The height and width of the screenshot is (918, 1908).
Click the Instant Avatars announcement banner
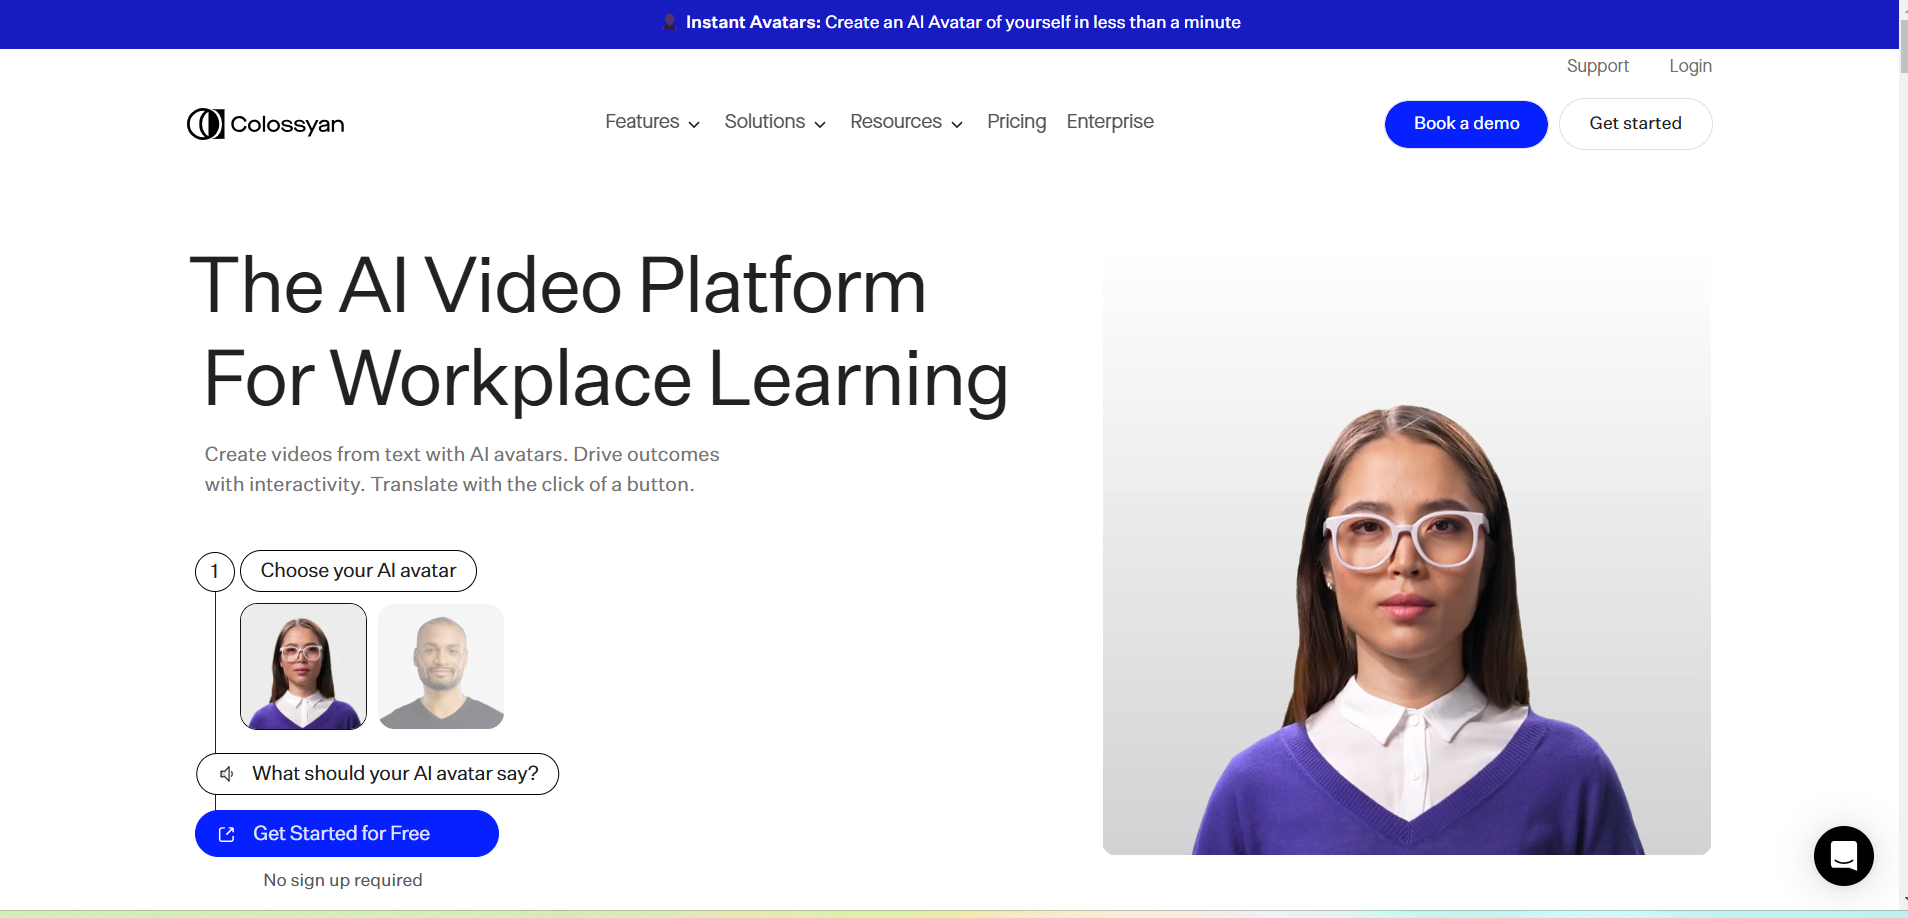pos(962,22)
